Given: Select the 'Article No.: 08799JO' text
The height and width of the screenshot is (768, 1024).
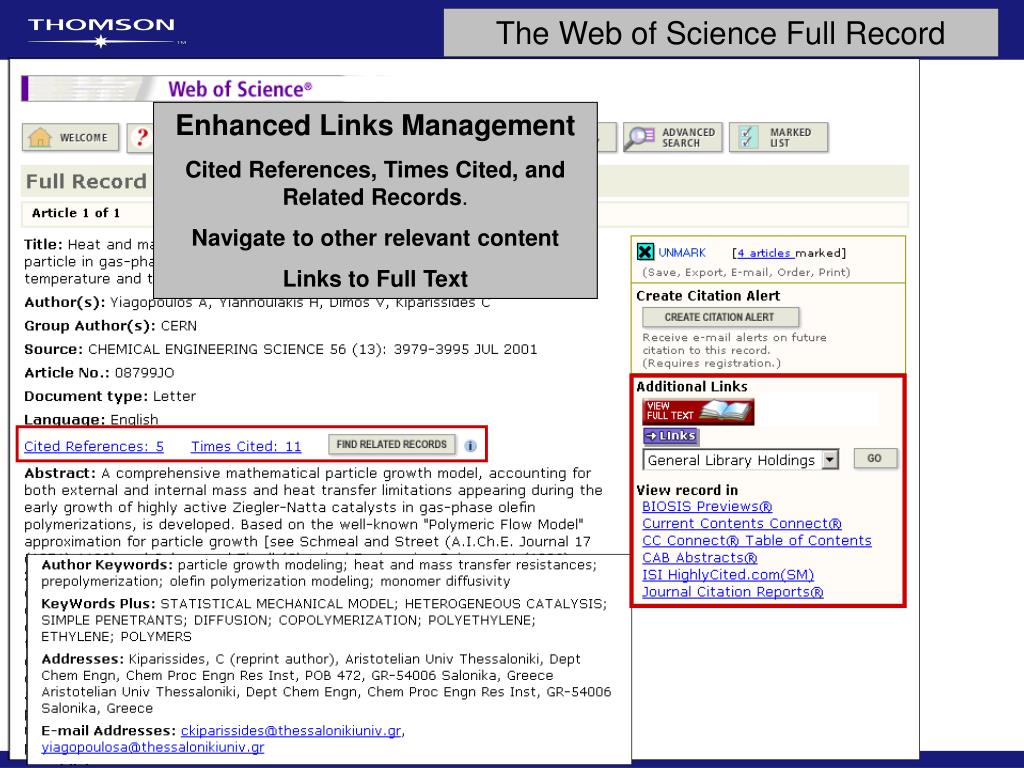Looking at the screenshot, I should pos(99,373).
